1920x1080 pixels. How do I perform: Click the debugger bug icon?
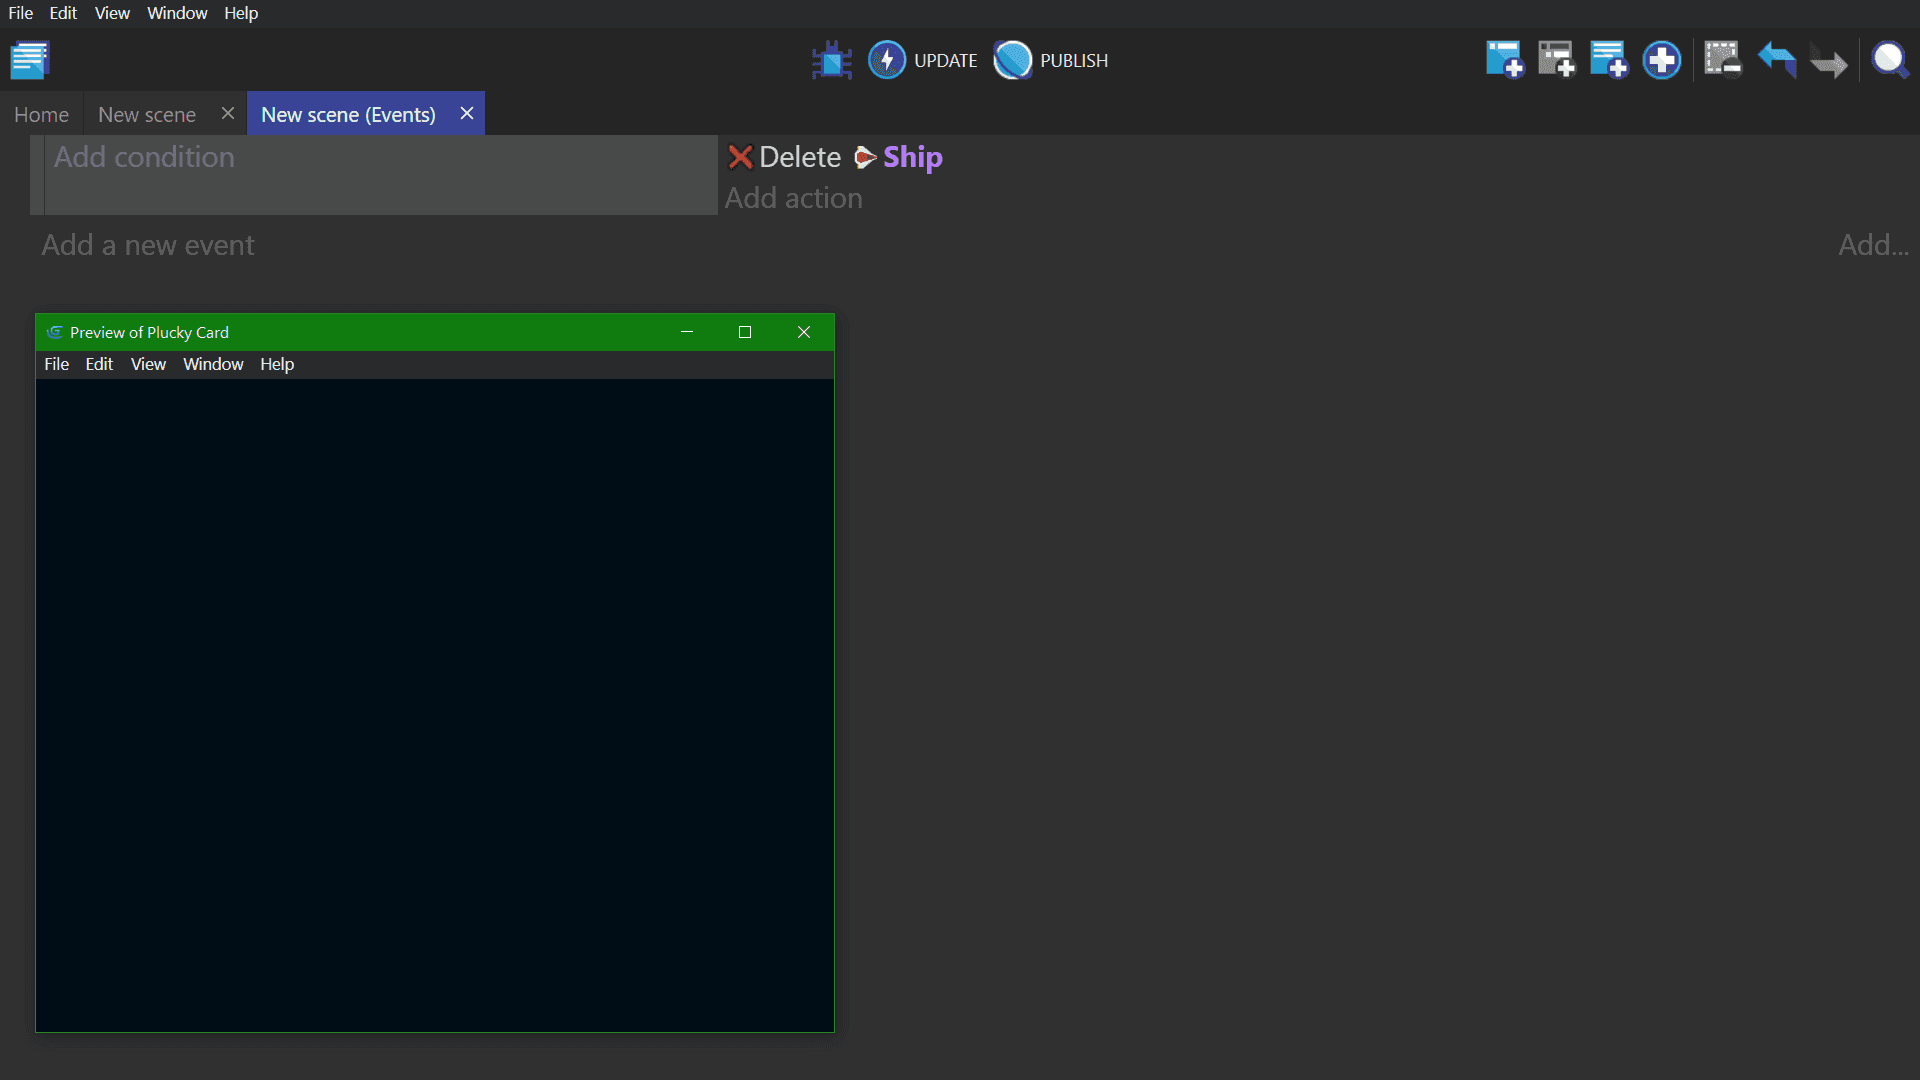click(831, 61)
